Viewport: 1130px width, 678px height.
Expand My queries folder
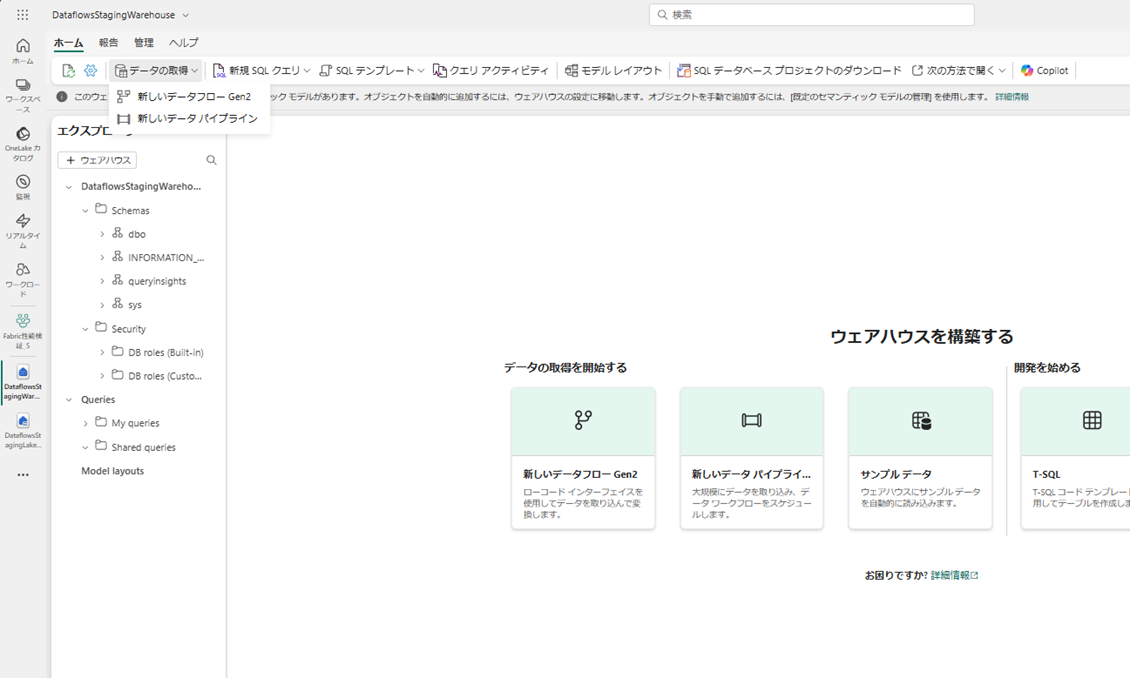point(85,423)
